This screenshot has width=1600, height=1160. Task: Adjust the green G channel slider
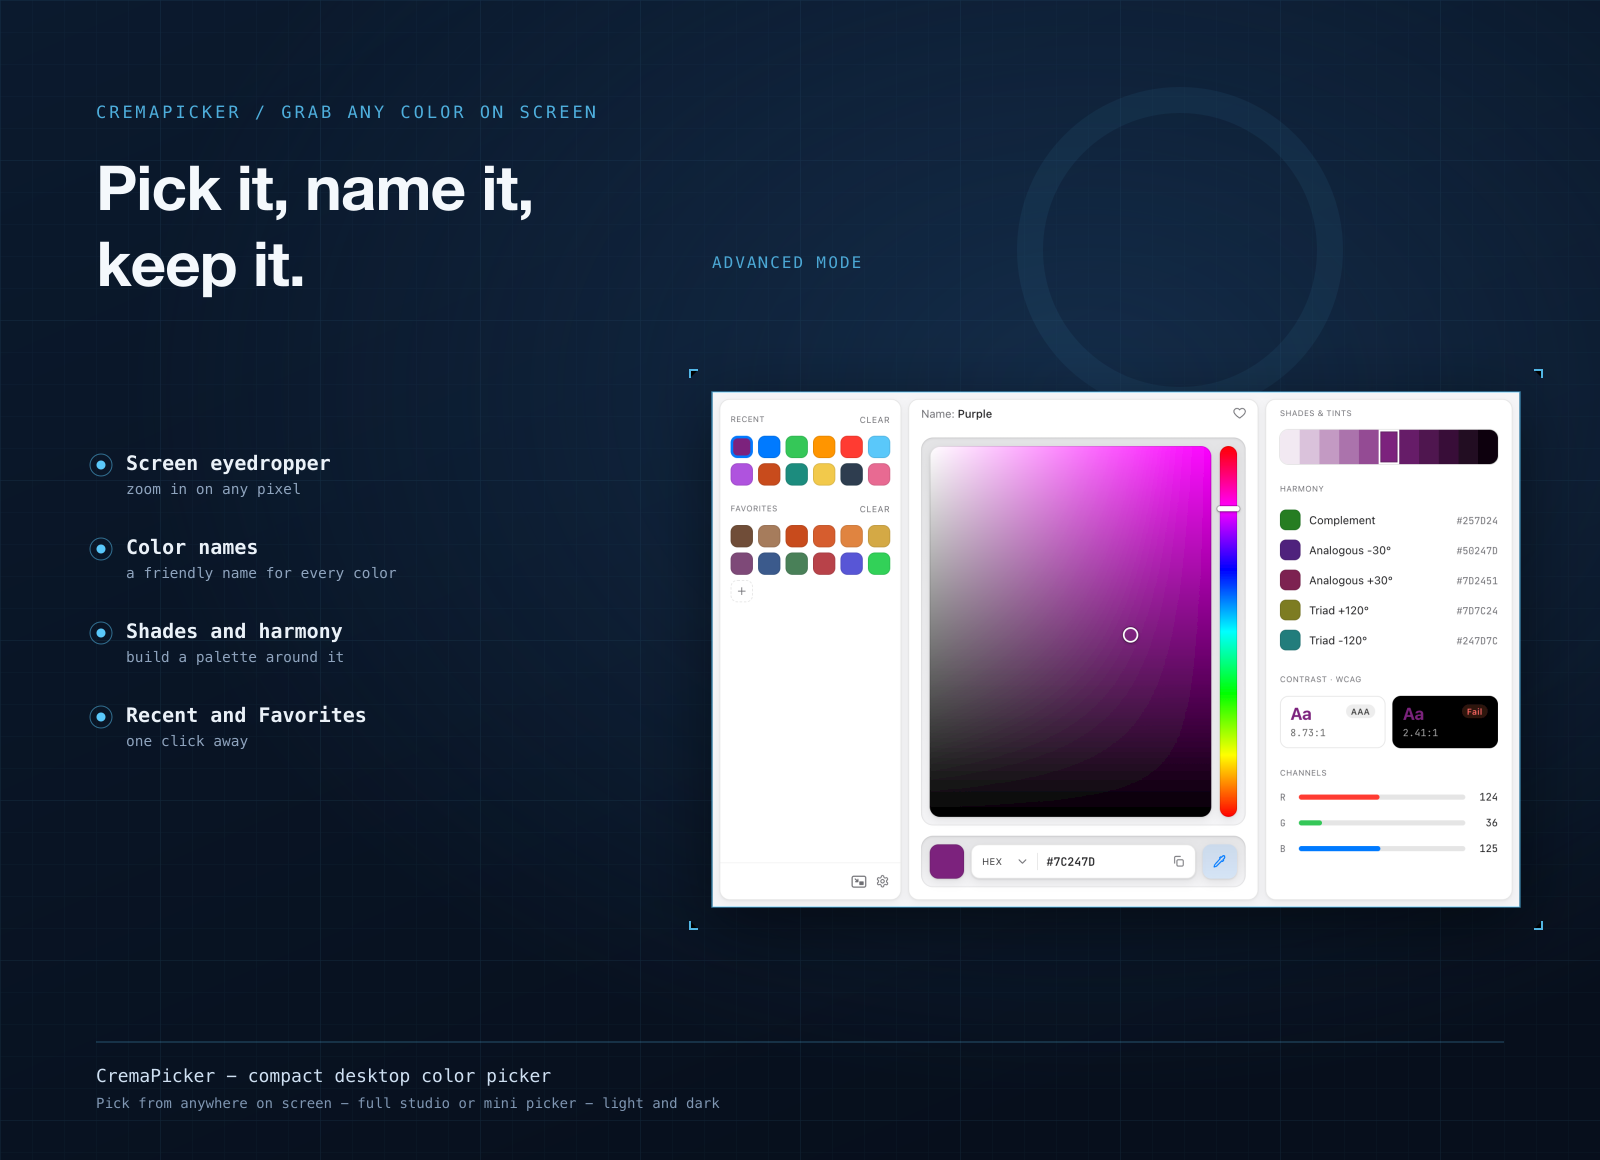1382,823
